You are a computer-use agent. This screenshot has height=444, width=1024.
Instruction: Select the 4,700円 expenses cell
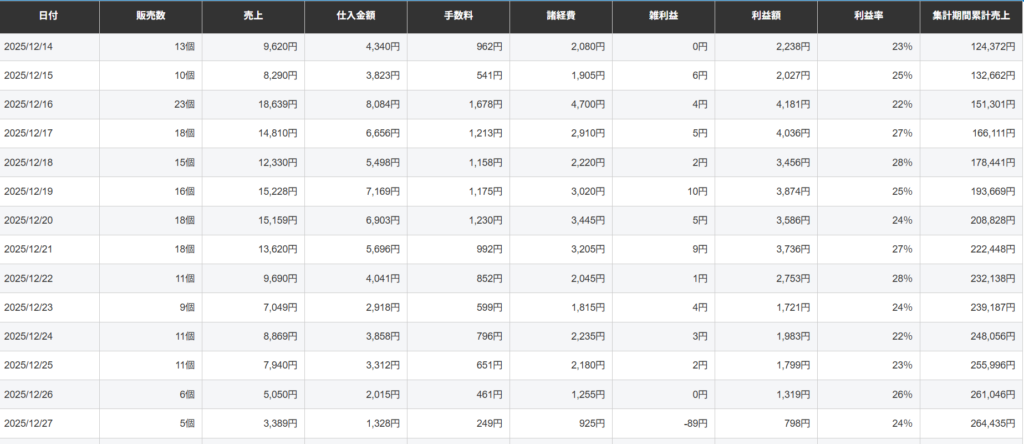pos(584,104)
